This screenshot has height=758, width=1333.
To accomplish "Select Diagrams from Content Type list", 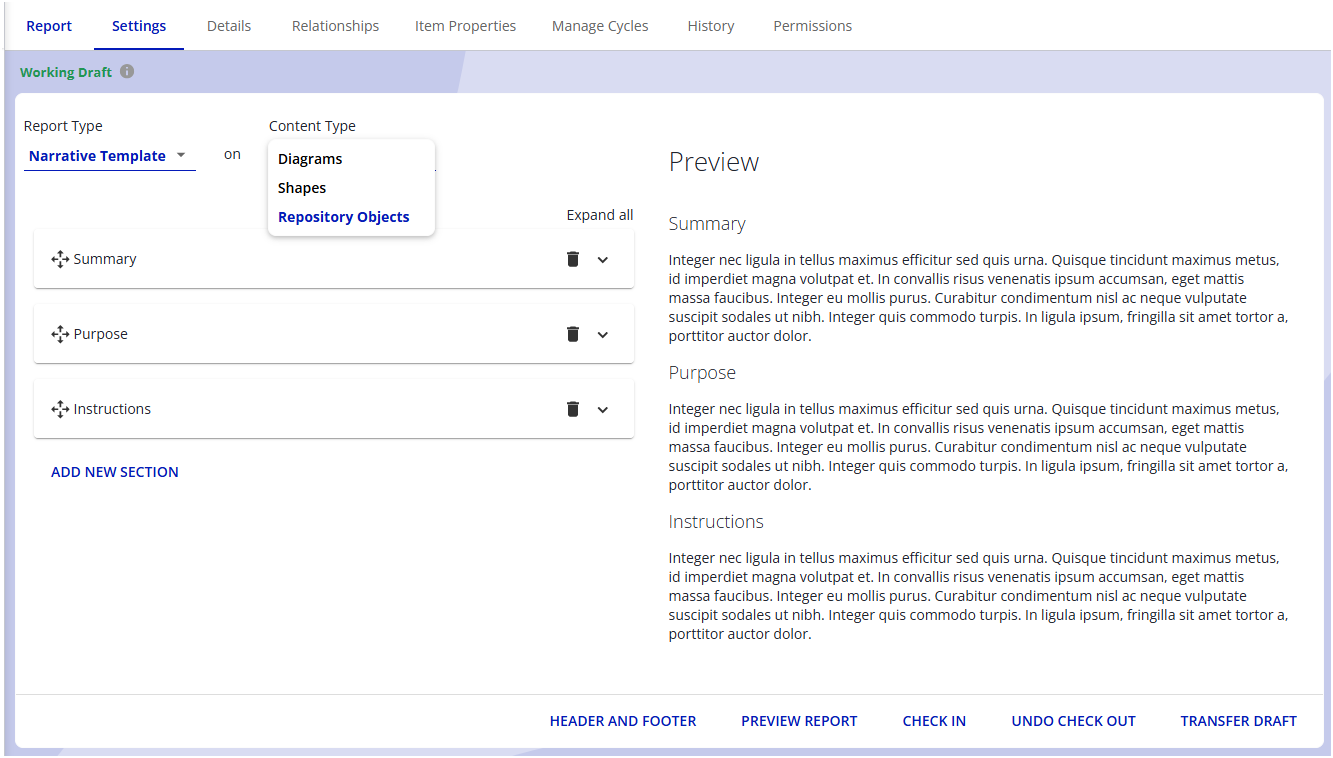I will 310,159.
